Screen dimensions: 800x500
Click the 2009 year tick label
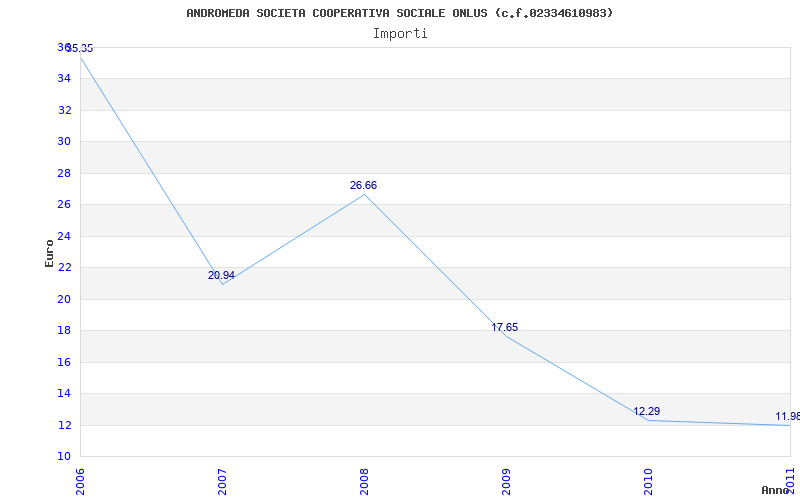(x=506, y=482)
